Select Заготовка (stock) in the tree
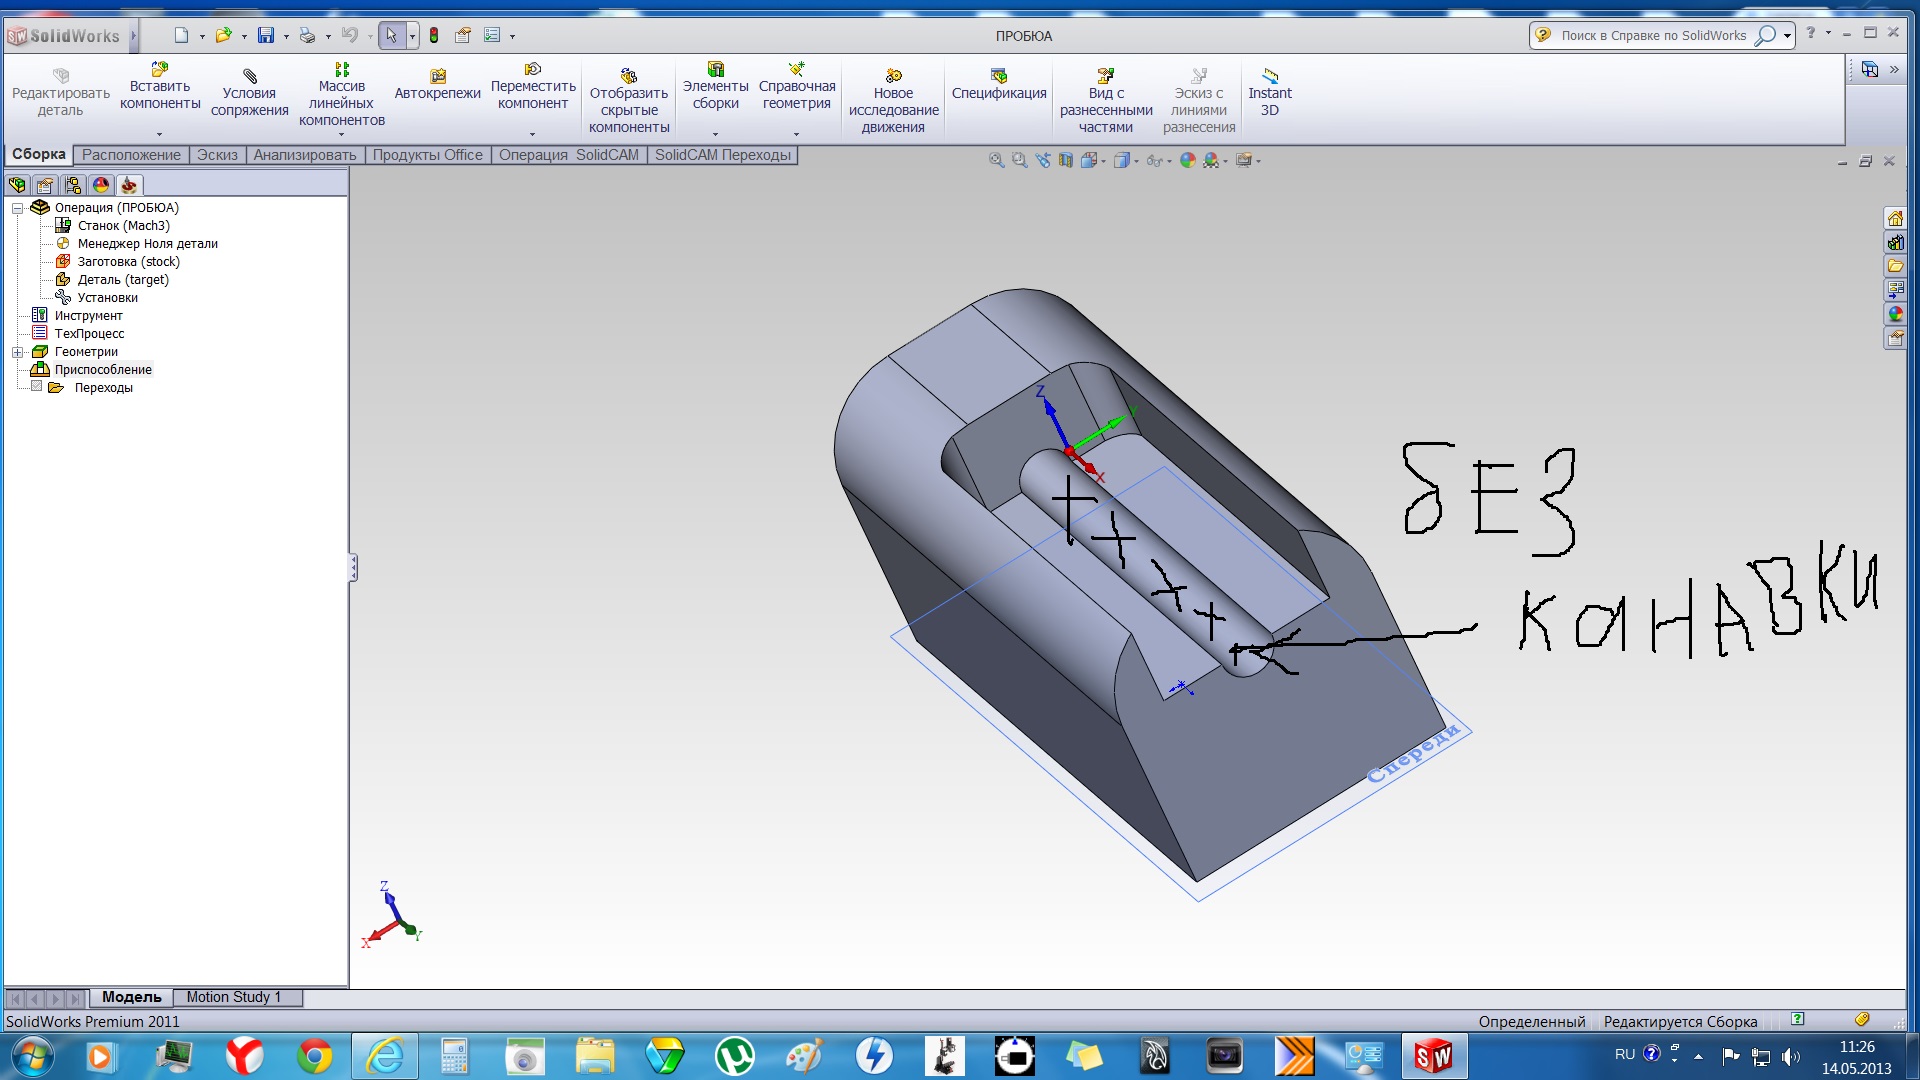 (128, 262)
